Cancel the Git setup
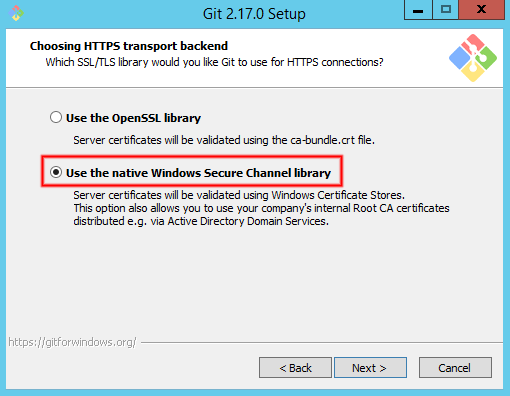510x396 pixels. (x=455, y=368)
